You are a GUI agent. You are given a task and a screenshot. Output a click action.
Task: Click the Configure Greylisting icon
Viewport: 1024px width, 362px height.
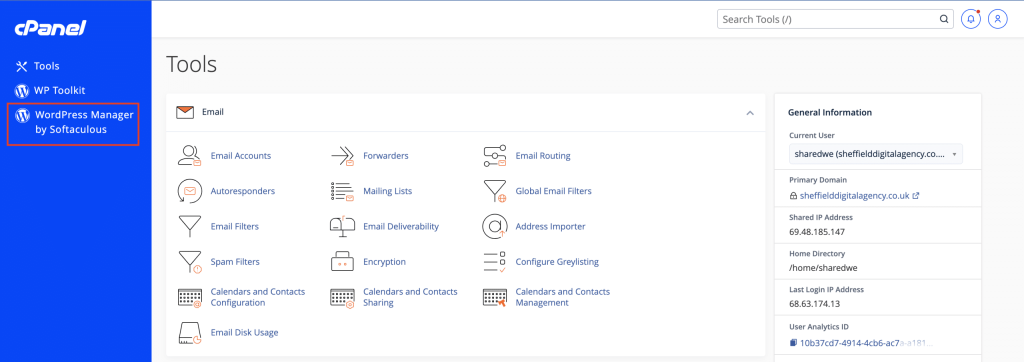pos(494,262)
